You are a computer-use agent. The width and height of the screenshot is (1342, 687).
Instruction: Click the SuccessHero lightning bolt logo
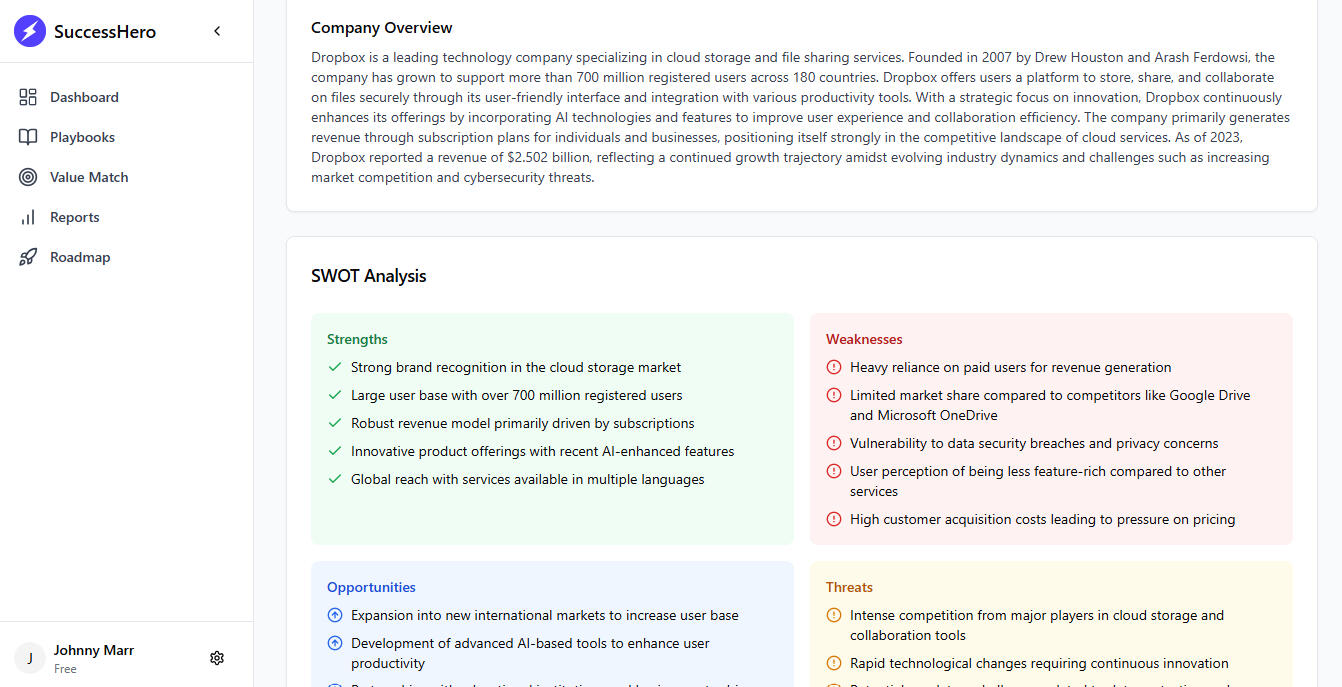[x=30, y=31]
